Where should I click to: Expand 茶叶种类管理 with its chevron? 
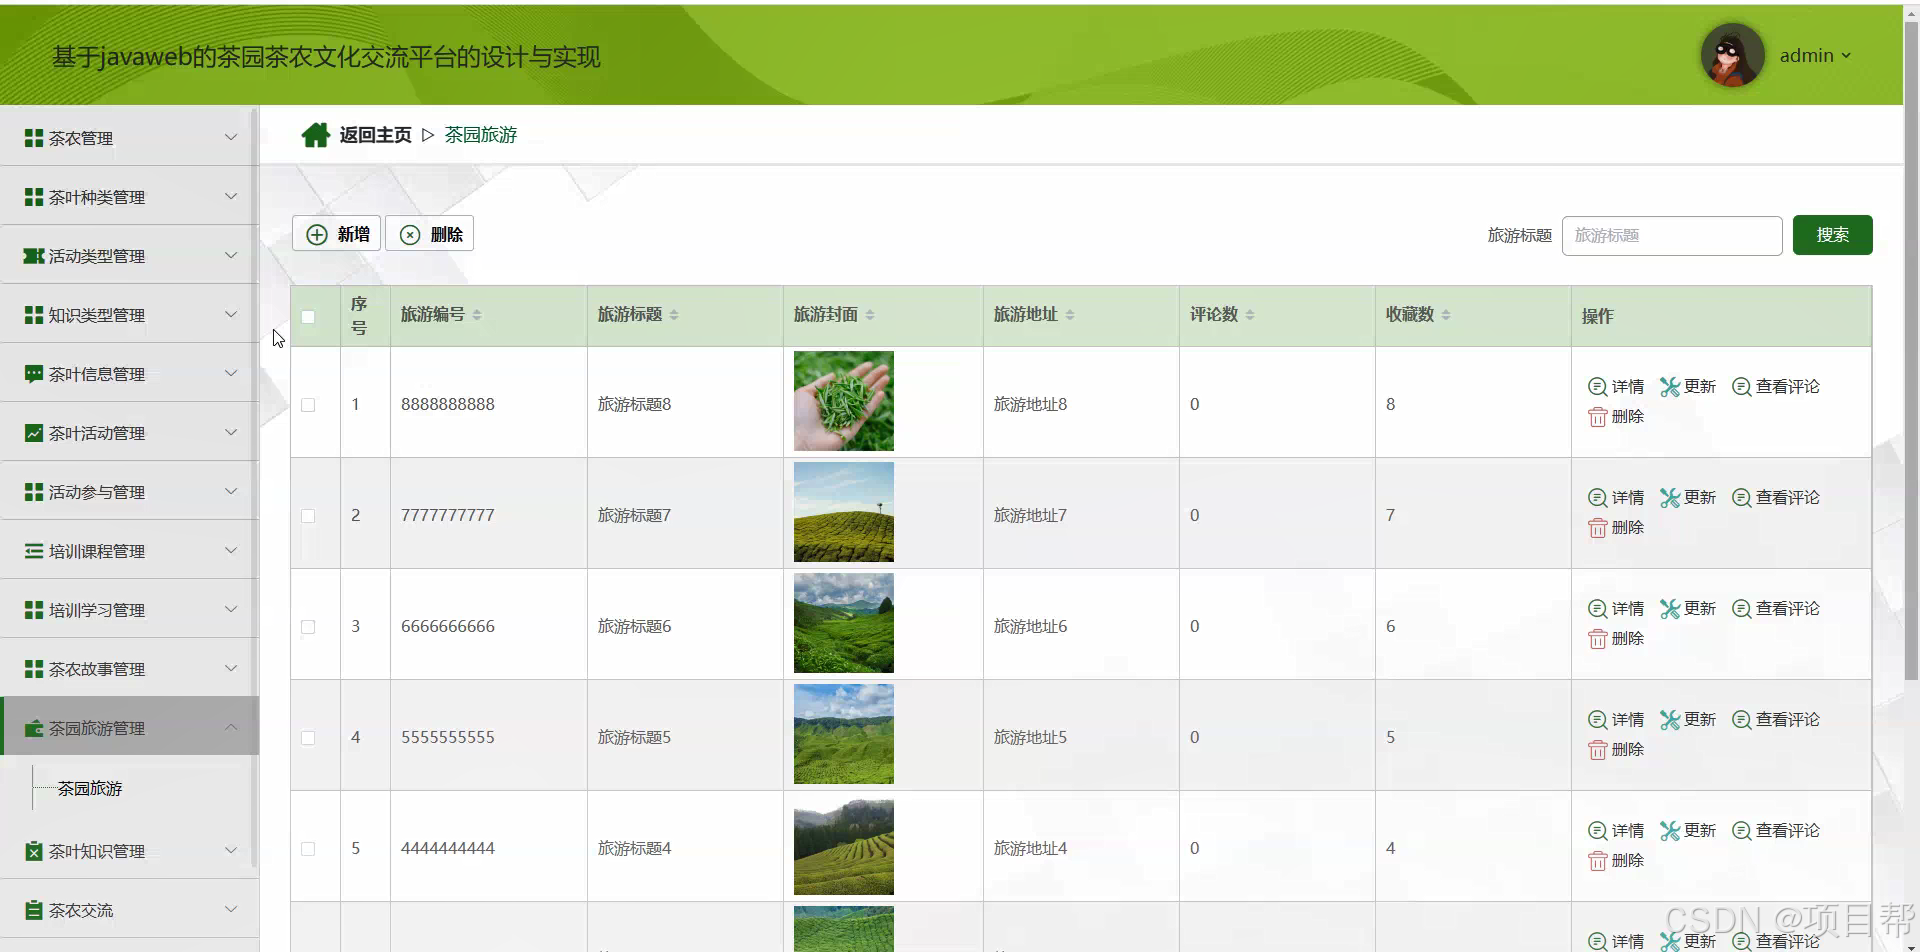click(231, 196)
